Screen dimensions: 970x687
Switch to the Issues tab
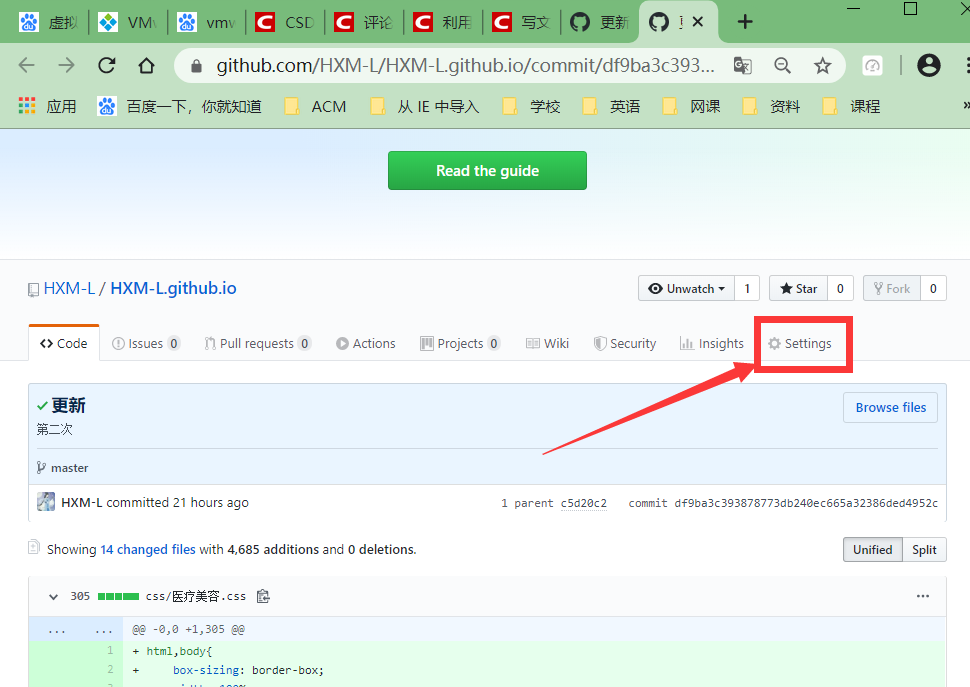point(146,343)
